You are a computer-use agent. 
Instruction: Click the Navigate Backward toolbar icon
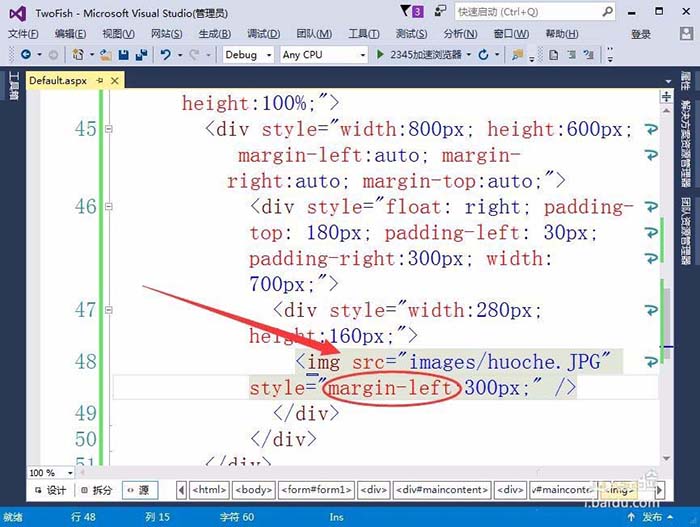tap(26, 55)
